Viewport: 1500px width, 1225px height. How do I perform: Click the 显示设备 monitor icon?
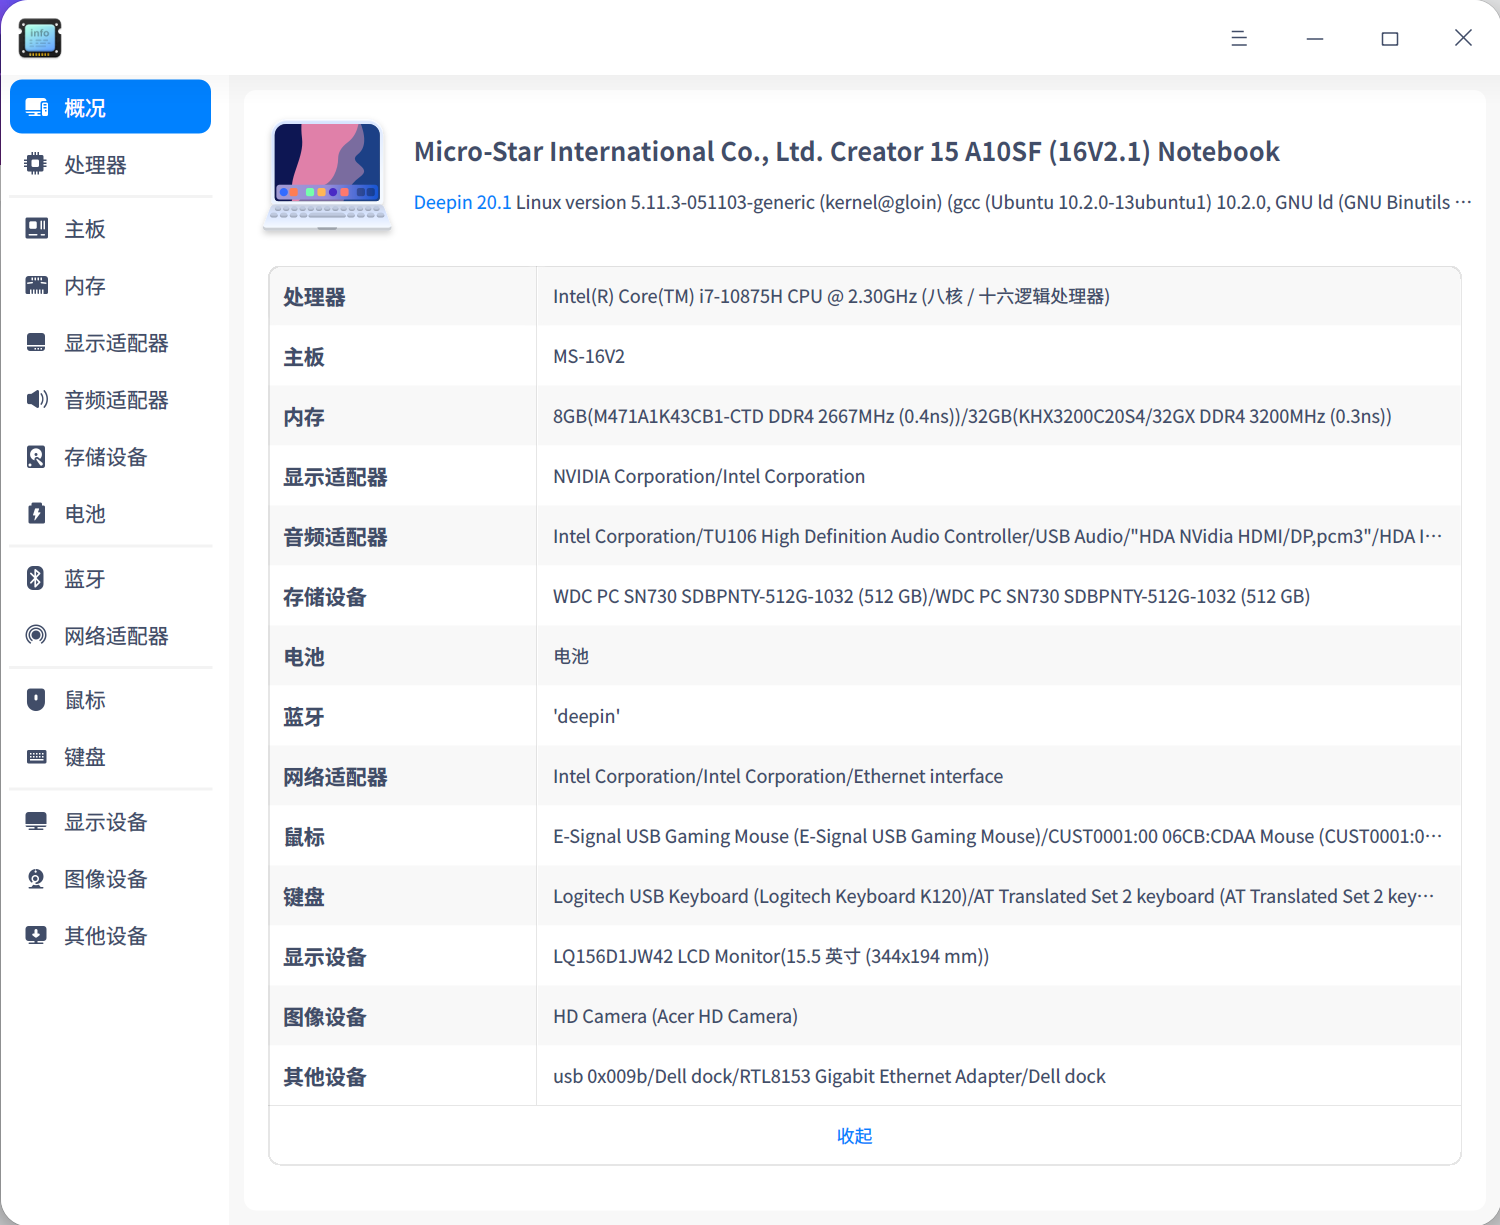coord(36,822)
